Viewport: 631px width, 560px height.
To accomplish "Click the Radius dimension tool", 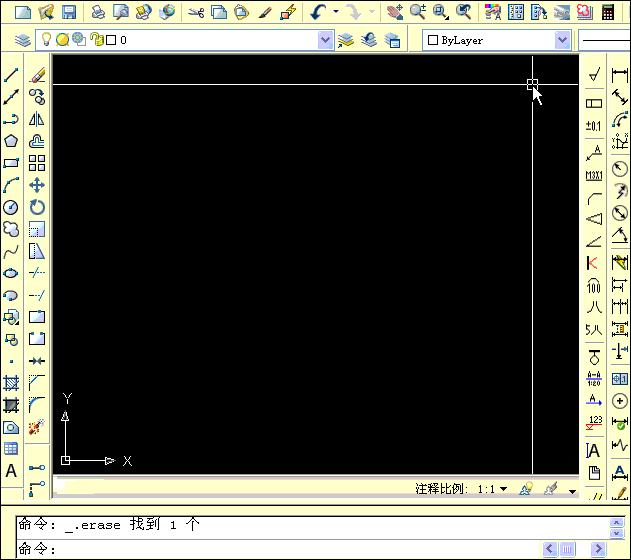I will point(620,169).
